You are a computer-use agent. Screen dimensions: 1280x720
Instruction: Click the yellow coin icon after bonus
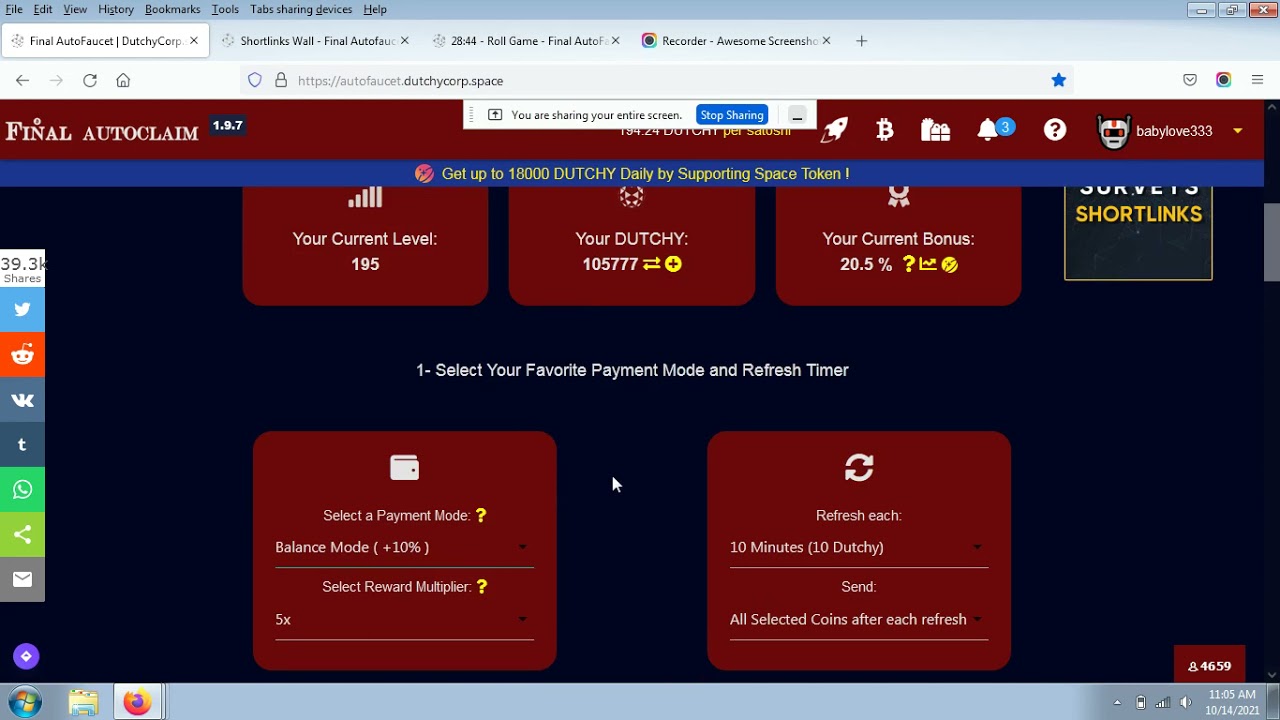pyautogui.click(x=949, y=264)
